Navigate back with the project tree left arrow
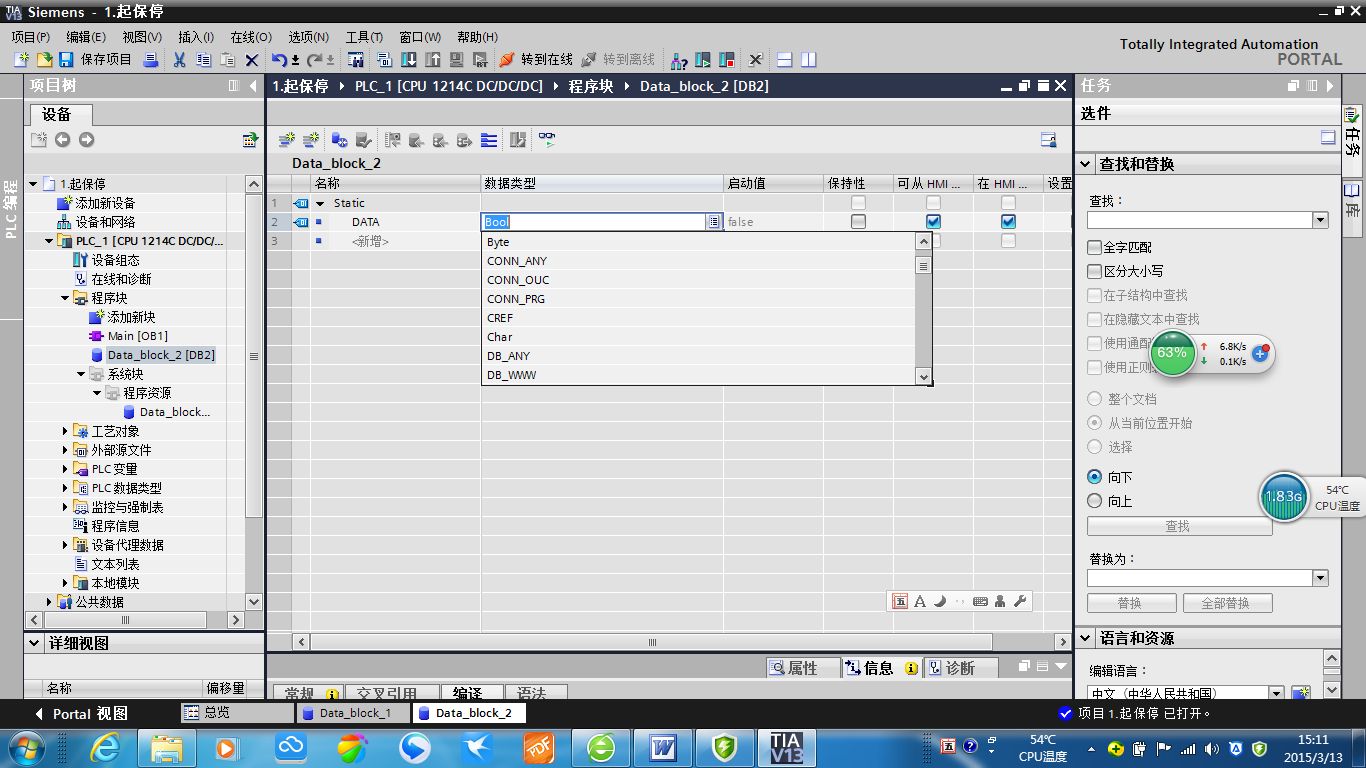This screenshot has height=768, width=1366. pos(62,140)
